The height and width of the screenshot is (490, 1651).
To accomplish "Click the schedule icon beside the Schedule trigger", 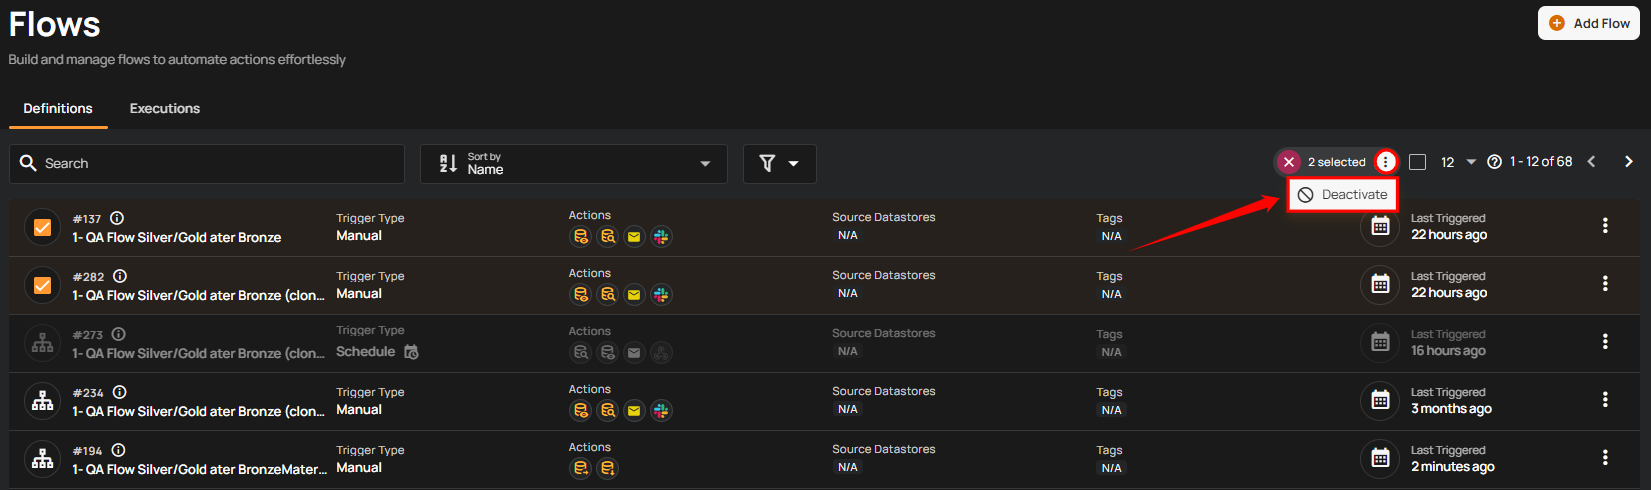I will (411, 352).
